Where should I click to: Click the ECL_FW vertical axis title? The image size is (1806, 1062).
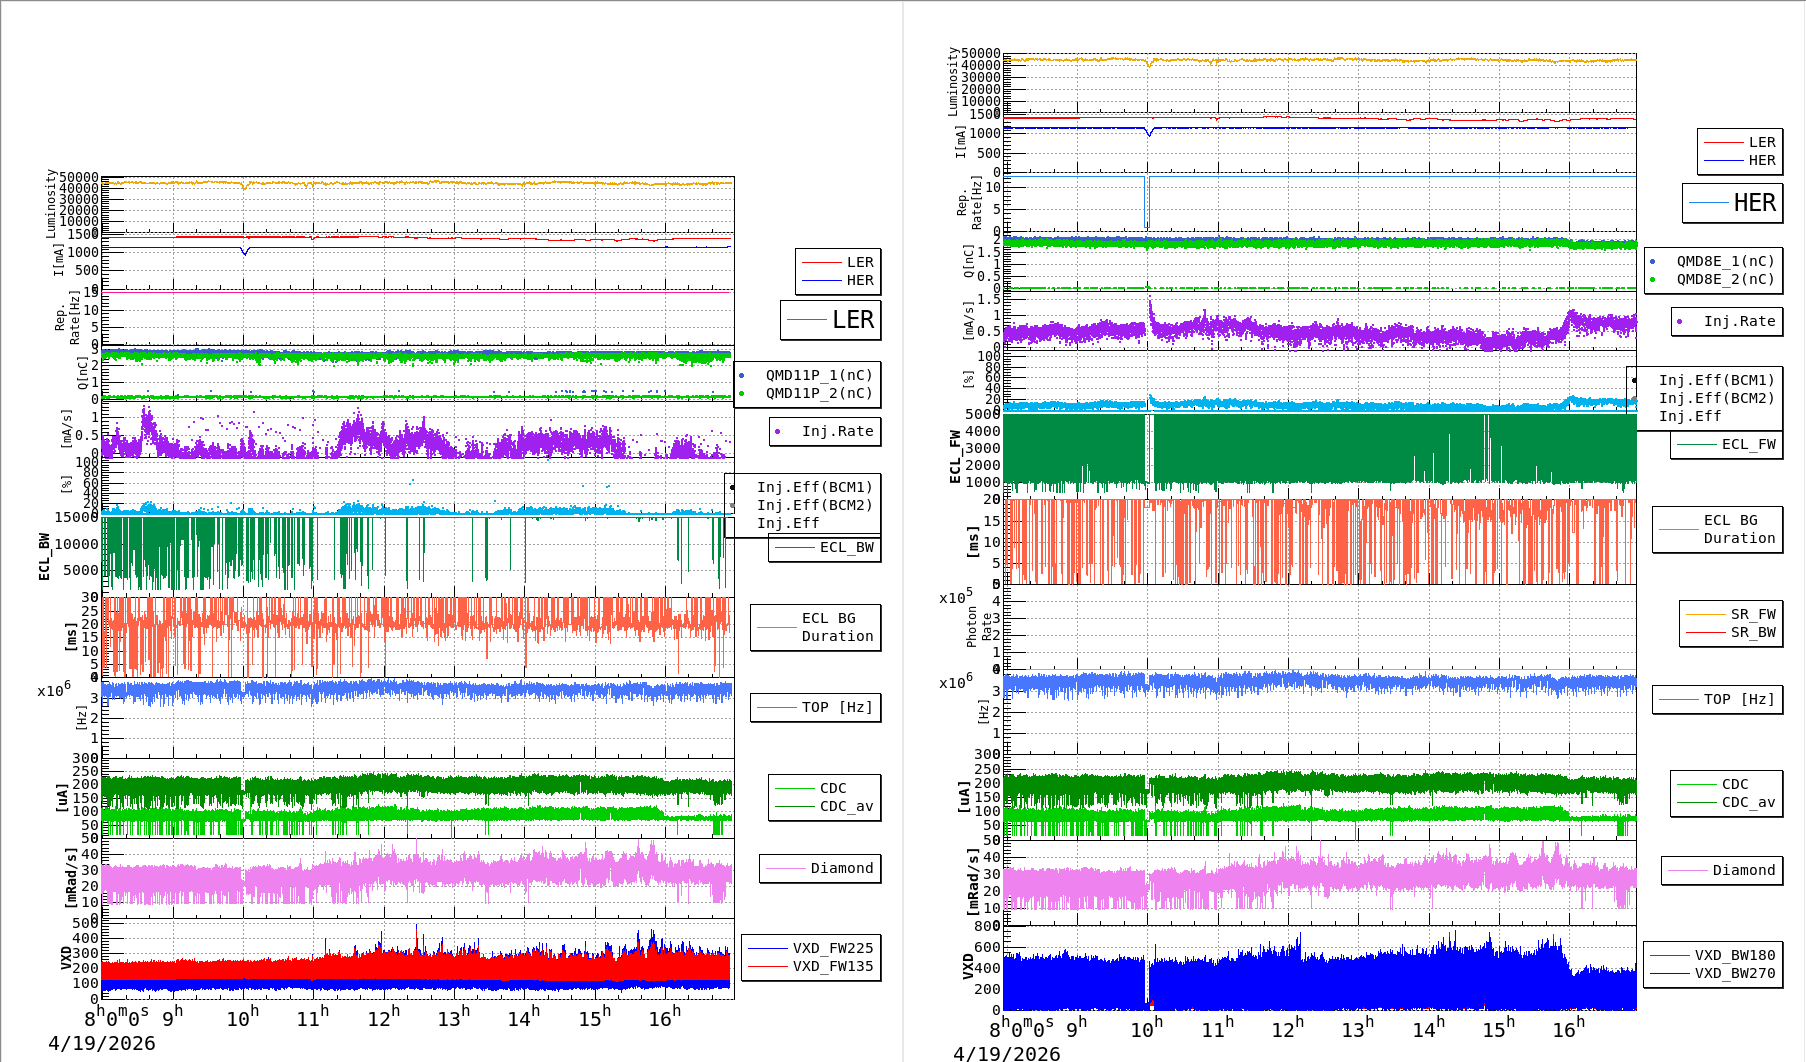point(955,457)
